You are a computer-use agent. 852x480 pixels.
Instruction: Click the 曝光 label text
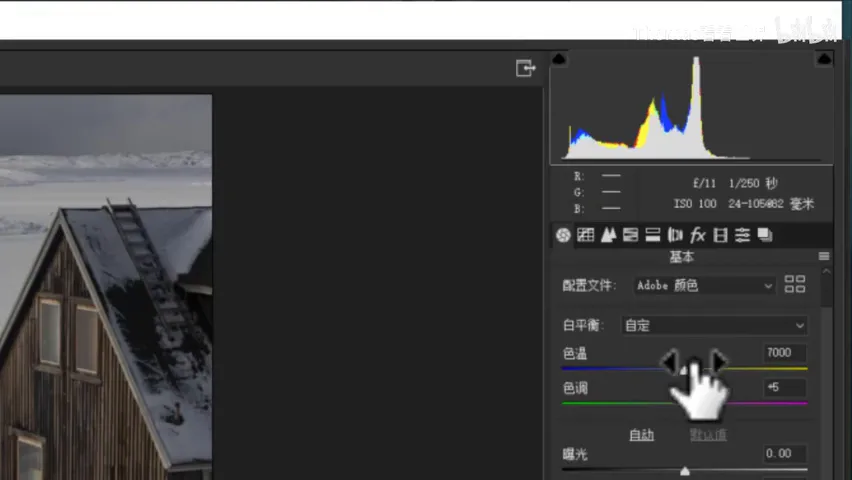click(575, 454)
